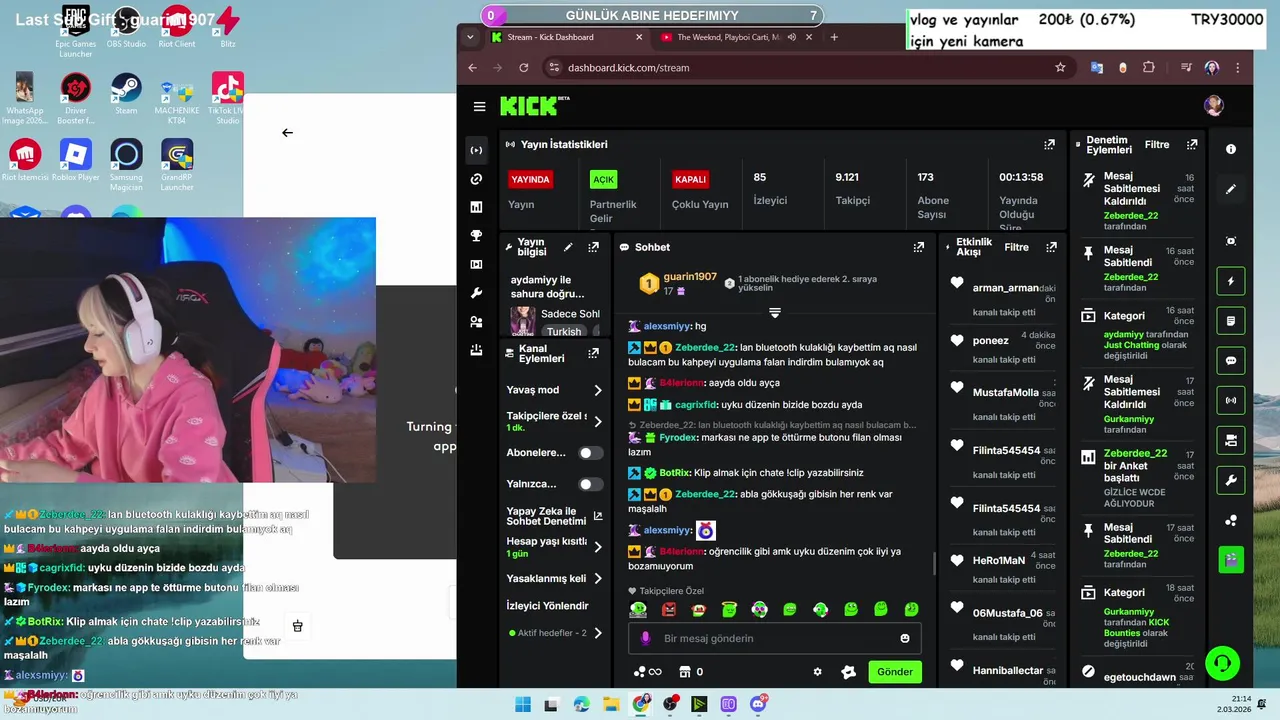Edit stream info with the pencil icon
The height and width of the screenshot is (720, 1280).
tap(568, 247)
